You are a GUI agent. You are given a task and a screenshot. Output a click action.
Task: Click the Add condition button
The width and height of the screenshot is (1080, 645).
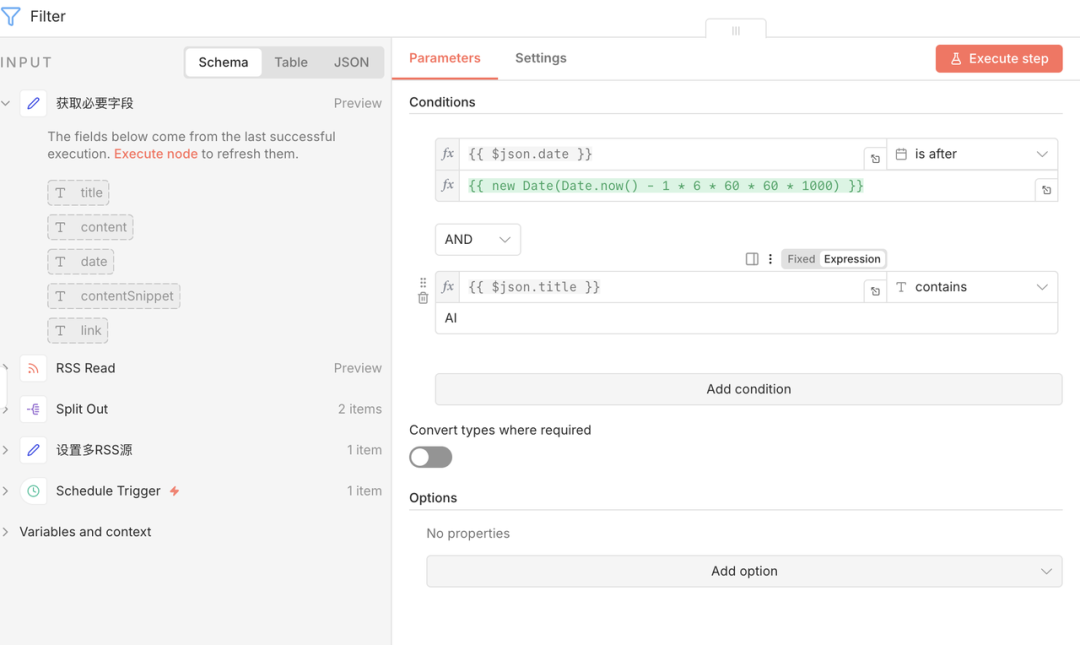(x=748, y=389)
